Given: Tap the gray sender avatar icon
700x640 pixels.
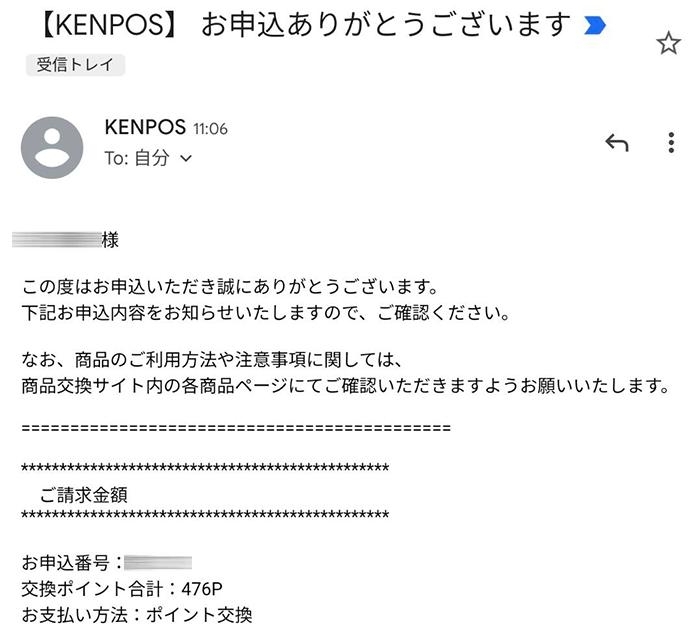Looking at the screenshot, I should (52, 147).
